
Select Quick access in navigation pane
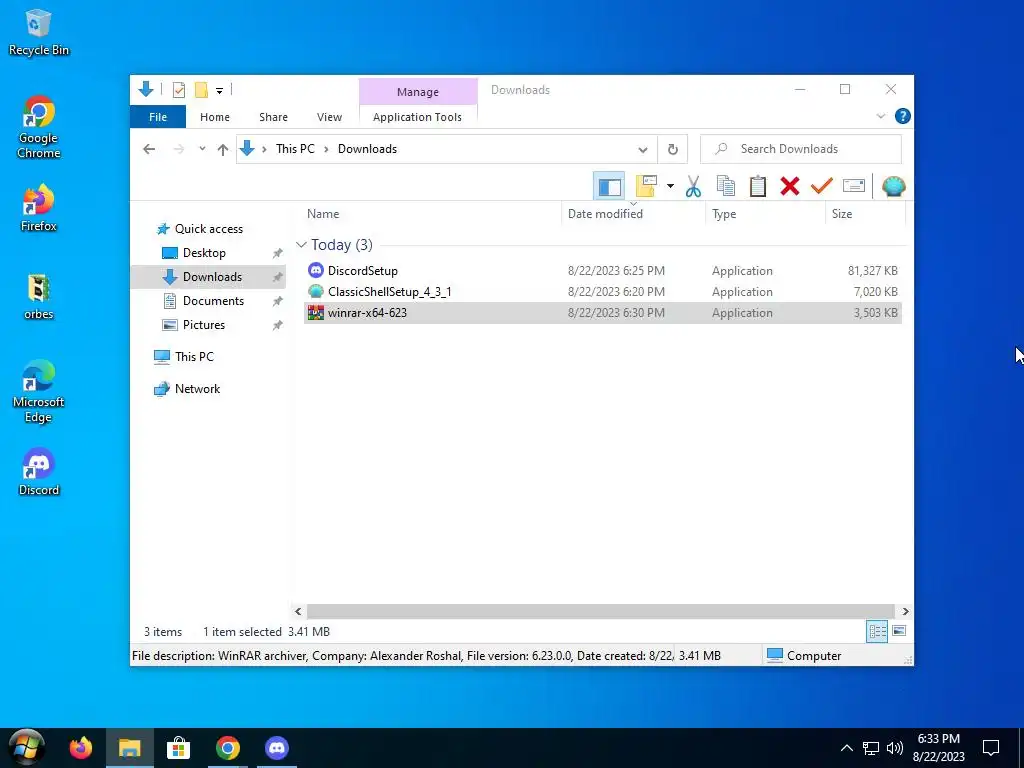coord(209,229)
